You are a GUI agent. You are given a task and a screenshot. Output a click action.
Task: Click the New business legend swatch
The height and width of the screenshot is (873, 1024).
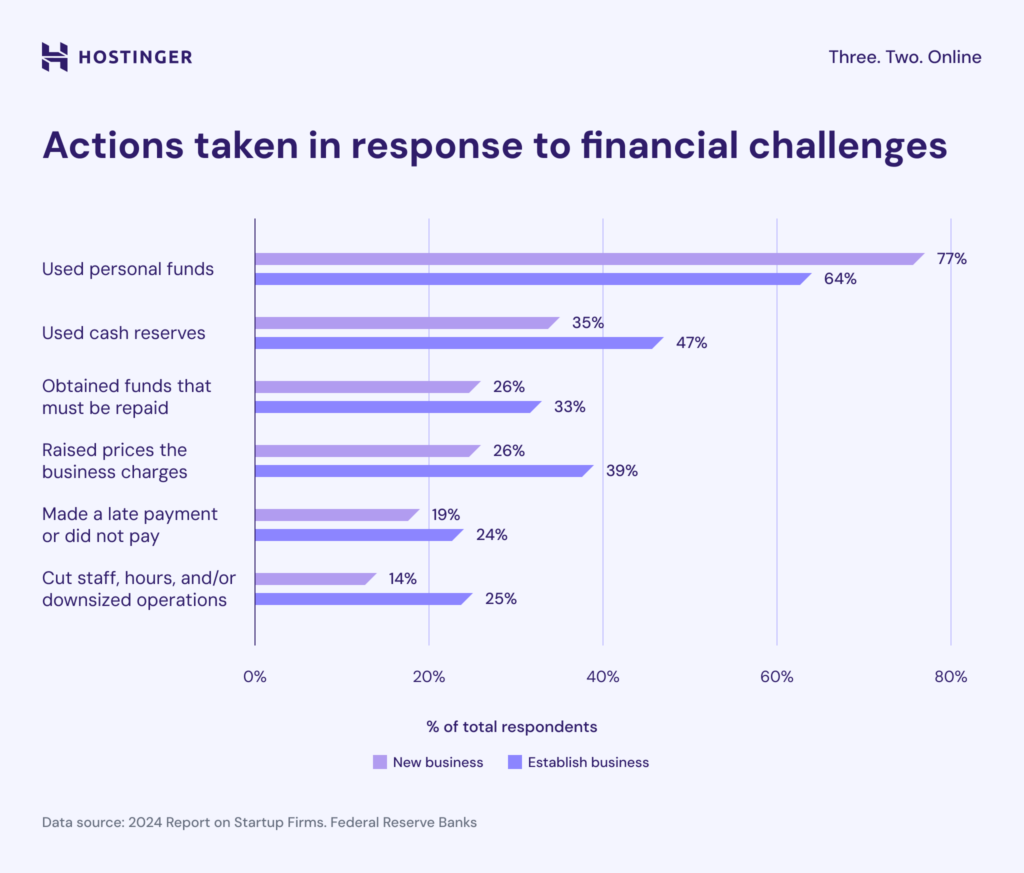[379, 762]
